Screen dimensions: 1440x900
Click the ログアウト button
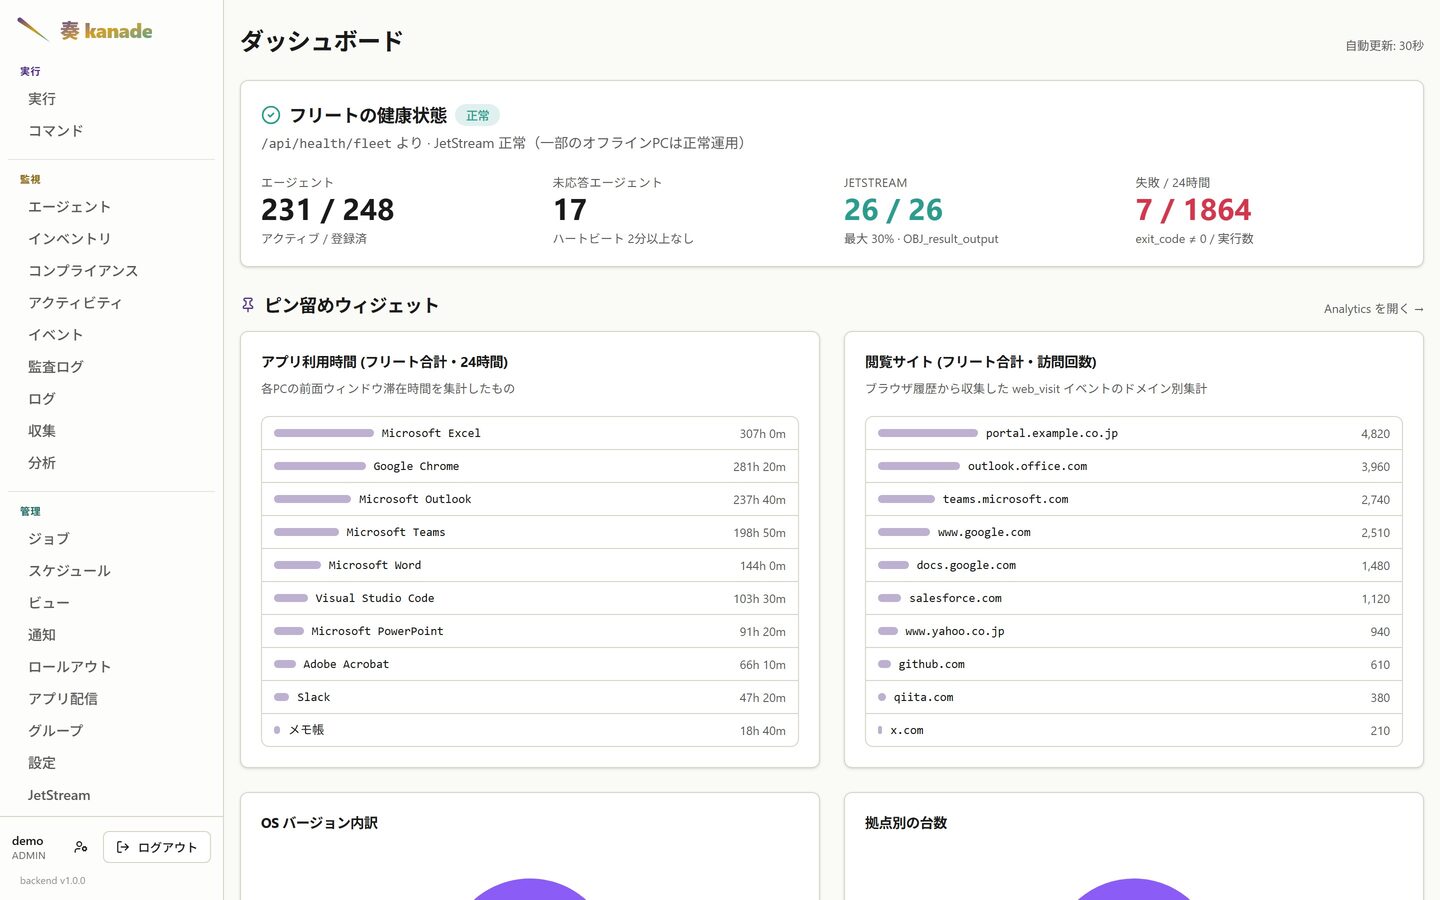(157, 847)
